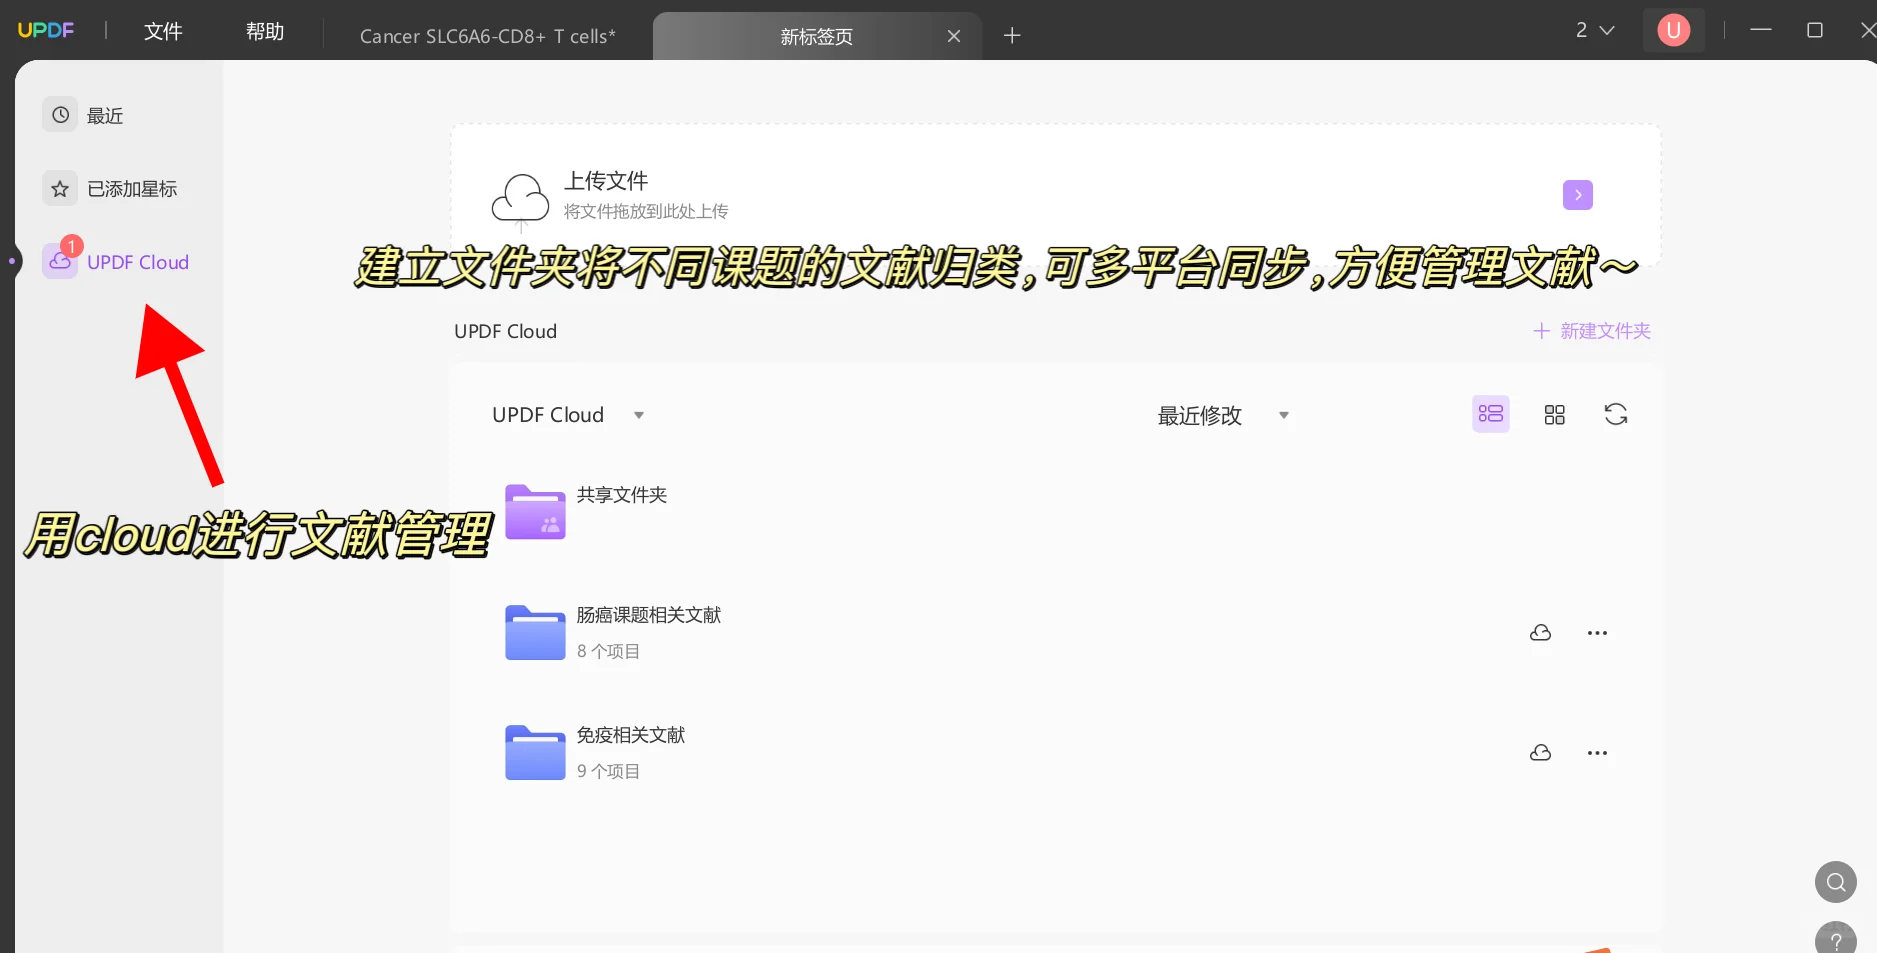Click cloud sync icon for 肠癌课题相关文献
This screenshot has height=953, width=1877.
click(x=1540, y=633)
